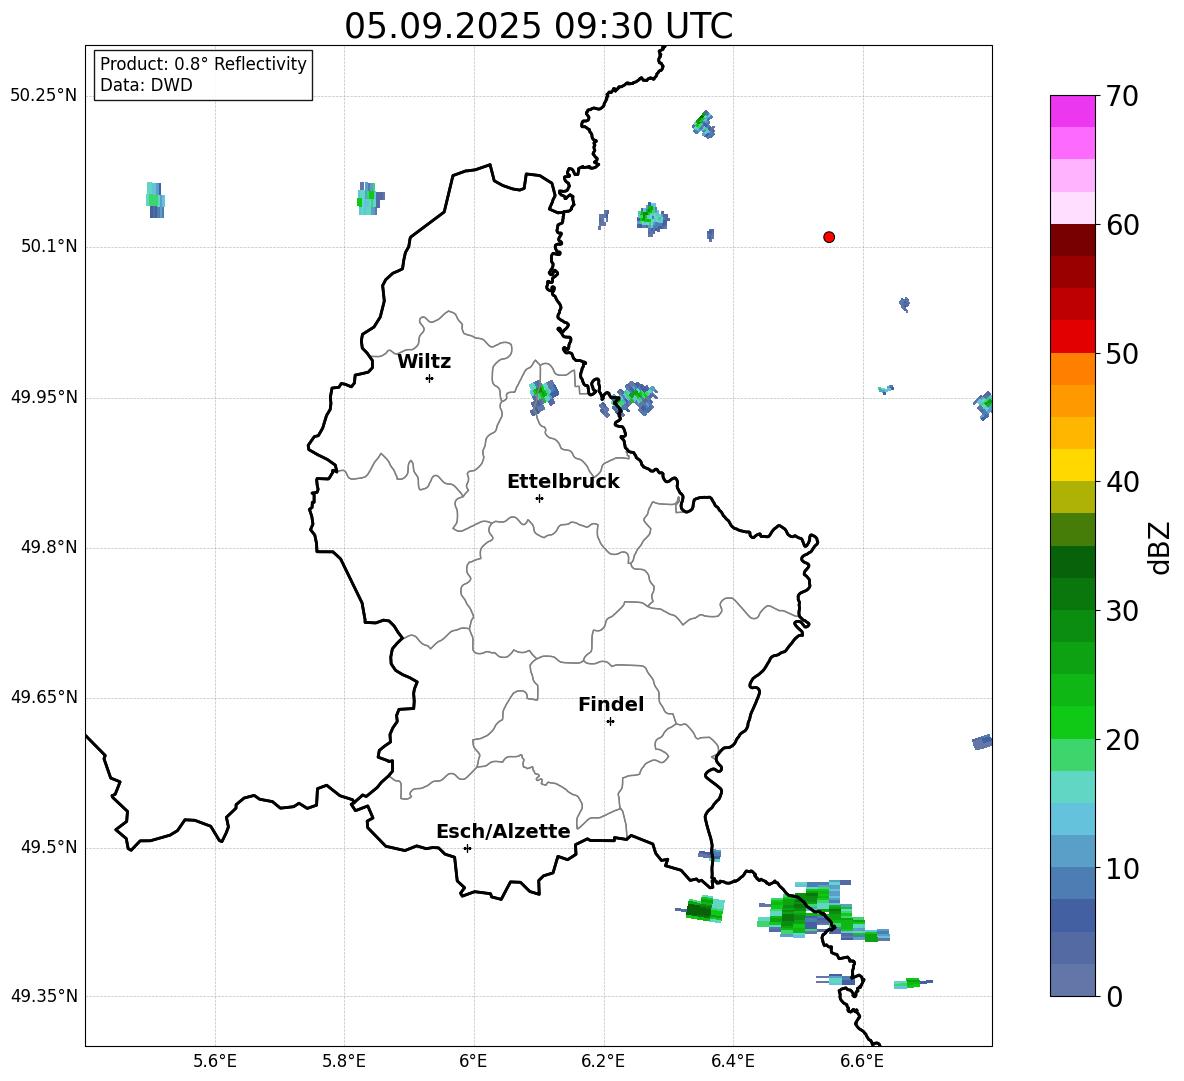This screenshot has height=1081, width=1184.
Task: Click the Esch/Alzette station cross marker
Action: coord(467,848)
